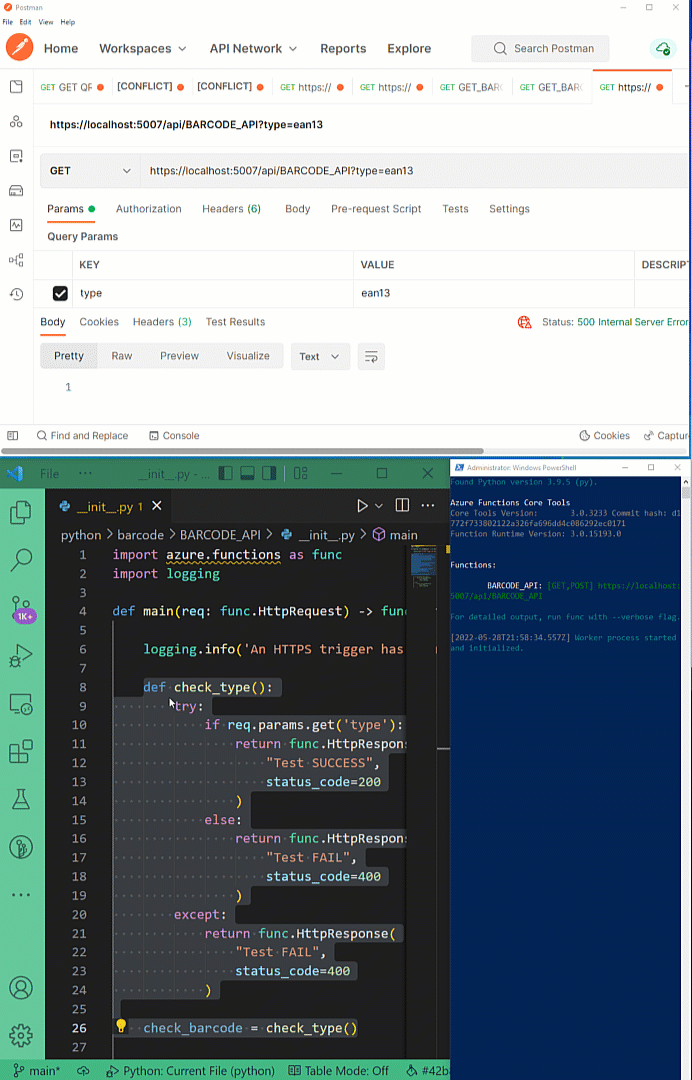Screen dimensions: 692x1080
Task: Click the request URL input field
Action: coord(414,171)
